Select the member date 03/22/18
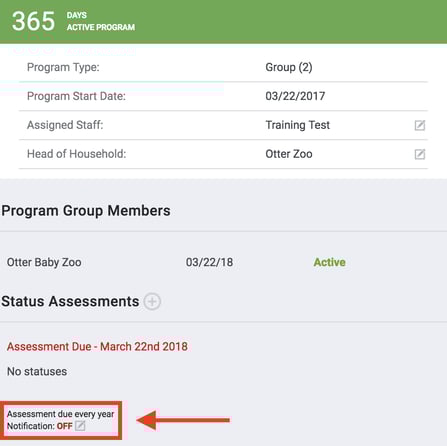Viewport: 447px width, 446px height. [209, 262]
